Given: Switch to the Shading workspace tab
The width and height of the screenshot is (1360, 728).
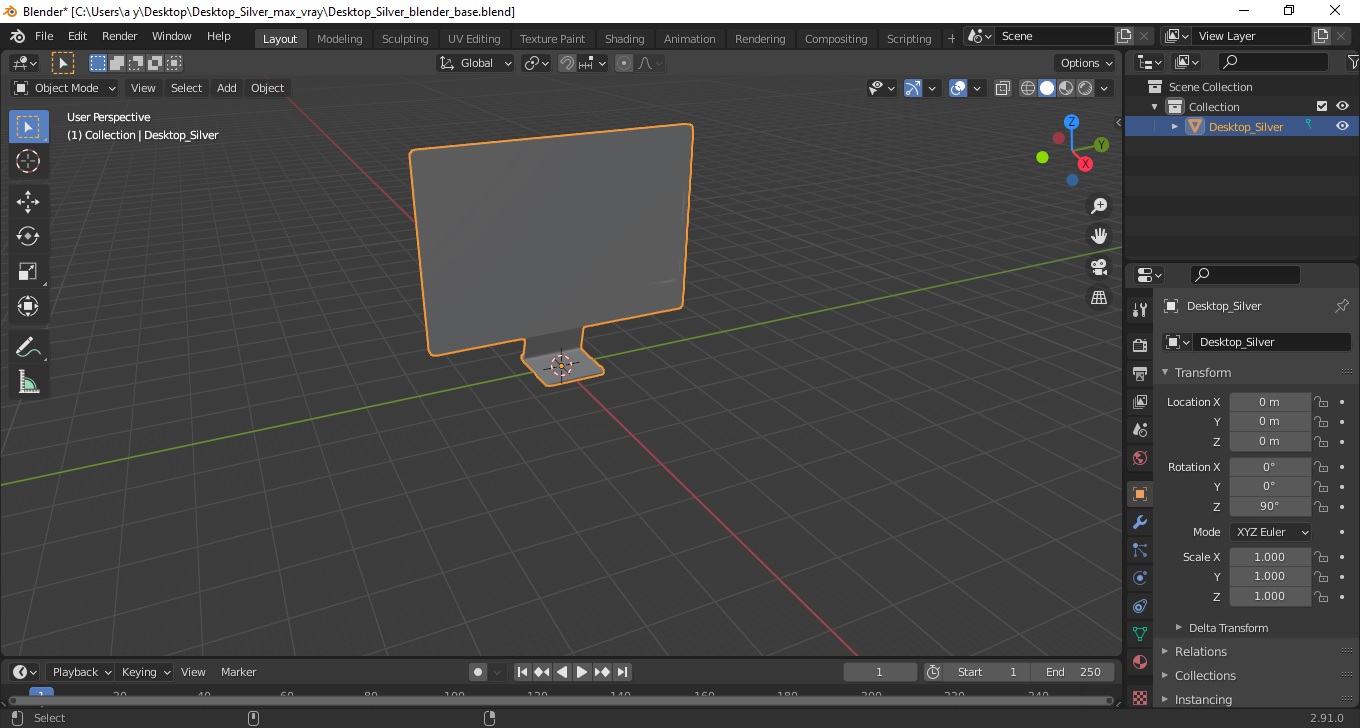Looking at the screenshot, I should [x=624, y=39].
